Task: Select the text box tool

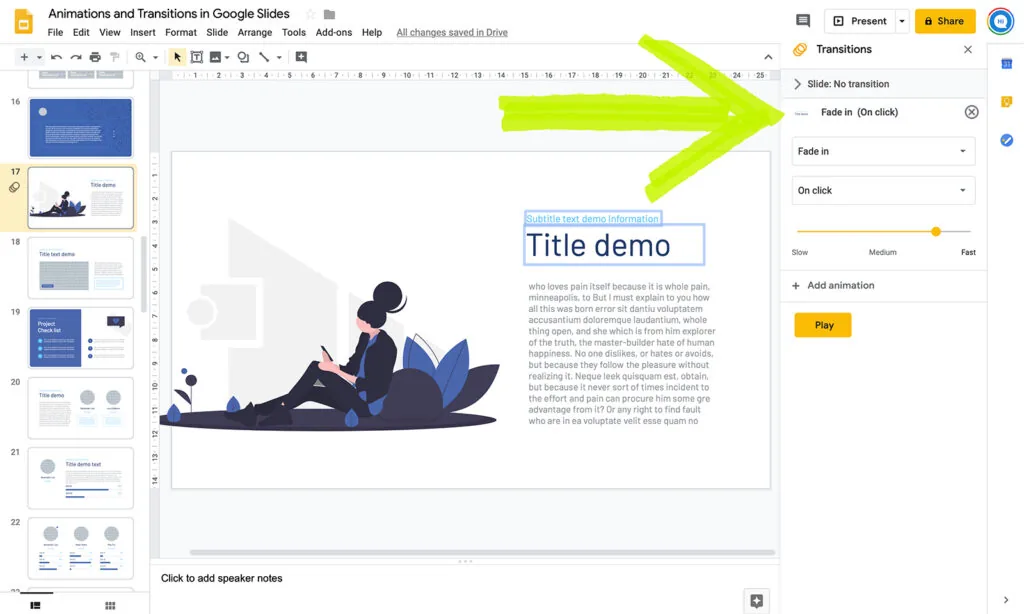Action: (x=197, y=57)
